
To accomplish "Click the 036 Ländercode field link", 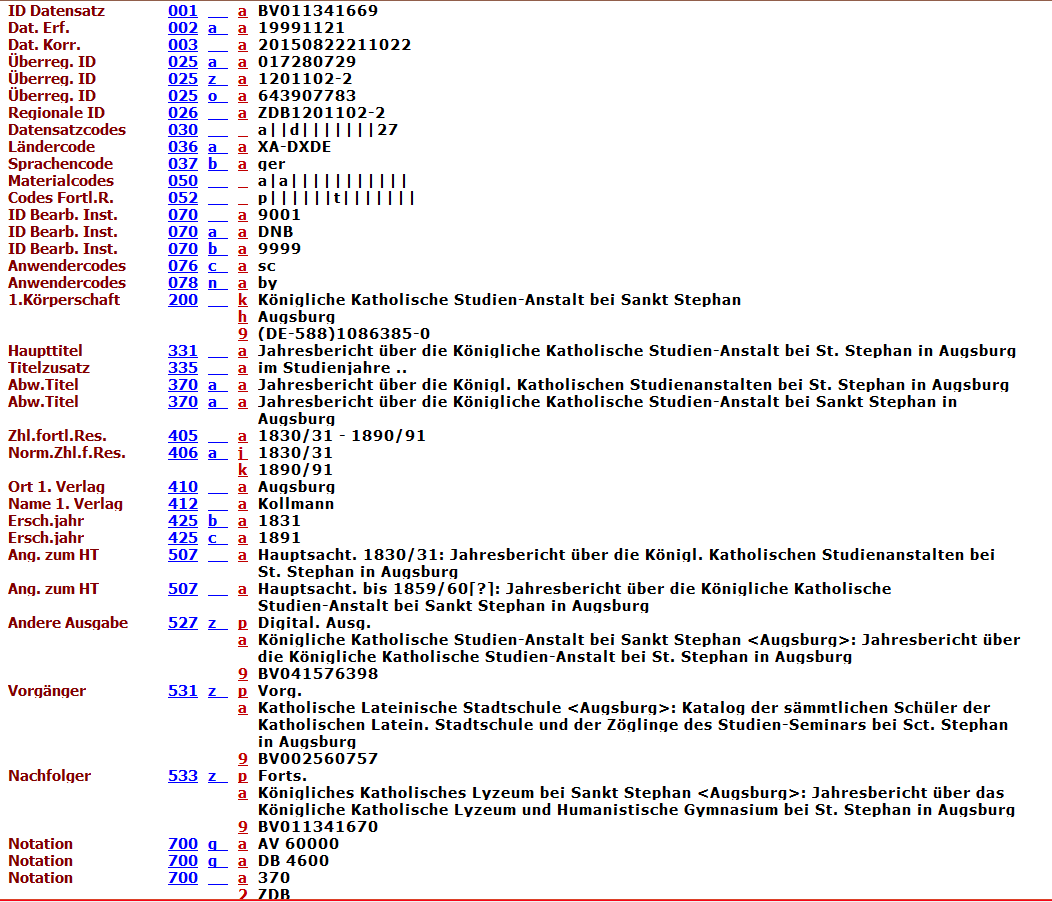I will (183, 147).
